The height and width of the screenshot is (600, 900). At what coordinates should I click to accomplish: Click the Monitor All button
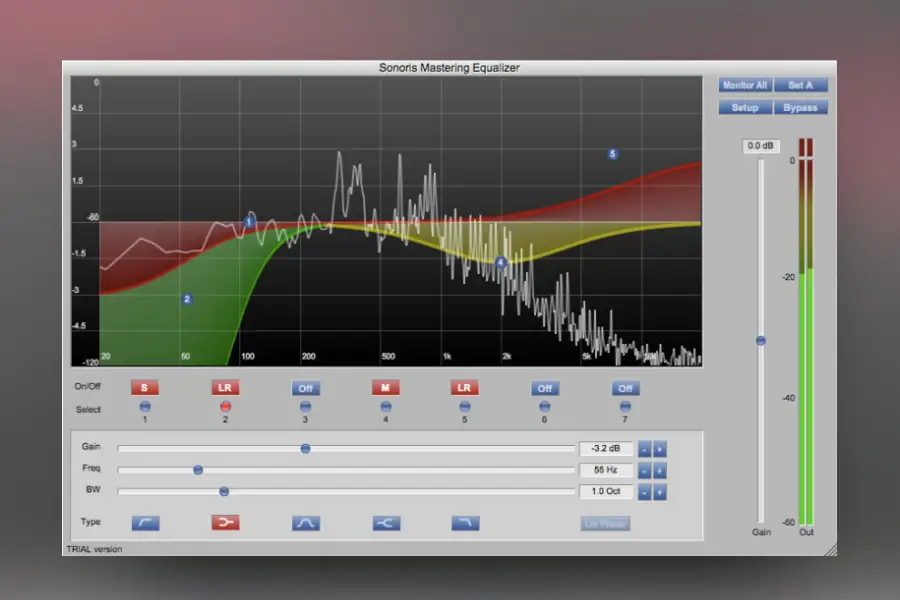coord(744,85)
